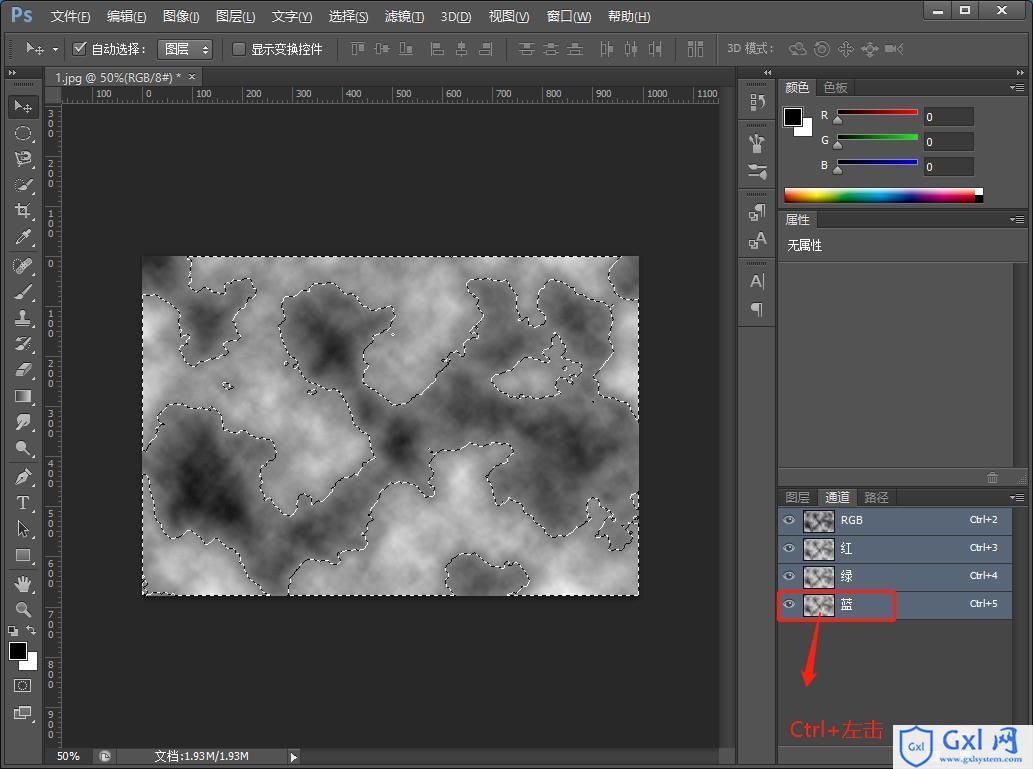Select the Quick Selection tool
Screen dimensions: 1033x769
point(23,185)
